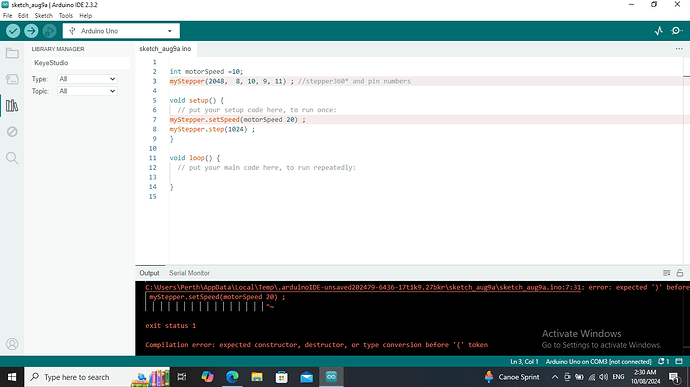Viewport: 690px width, 387px height.
Task: Click line 8 myStepper.step(1024)
Action: (x=212, y=129)
